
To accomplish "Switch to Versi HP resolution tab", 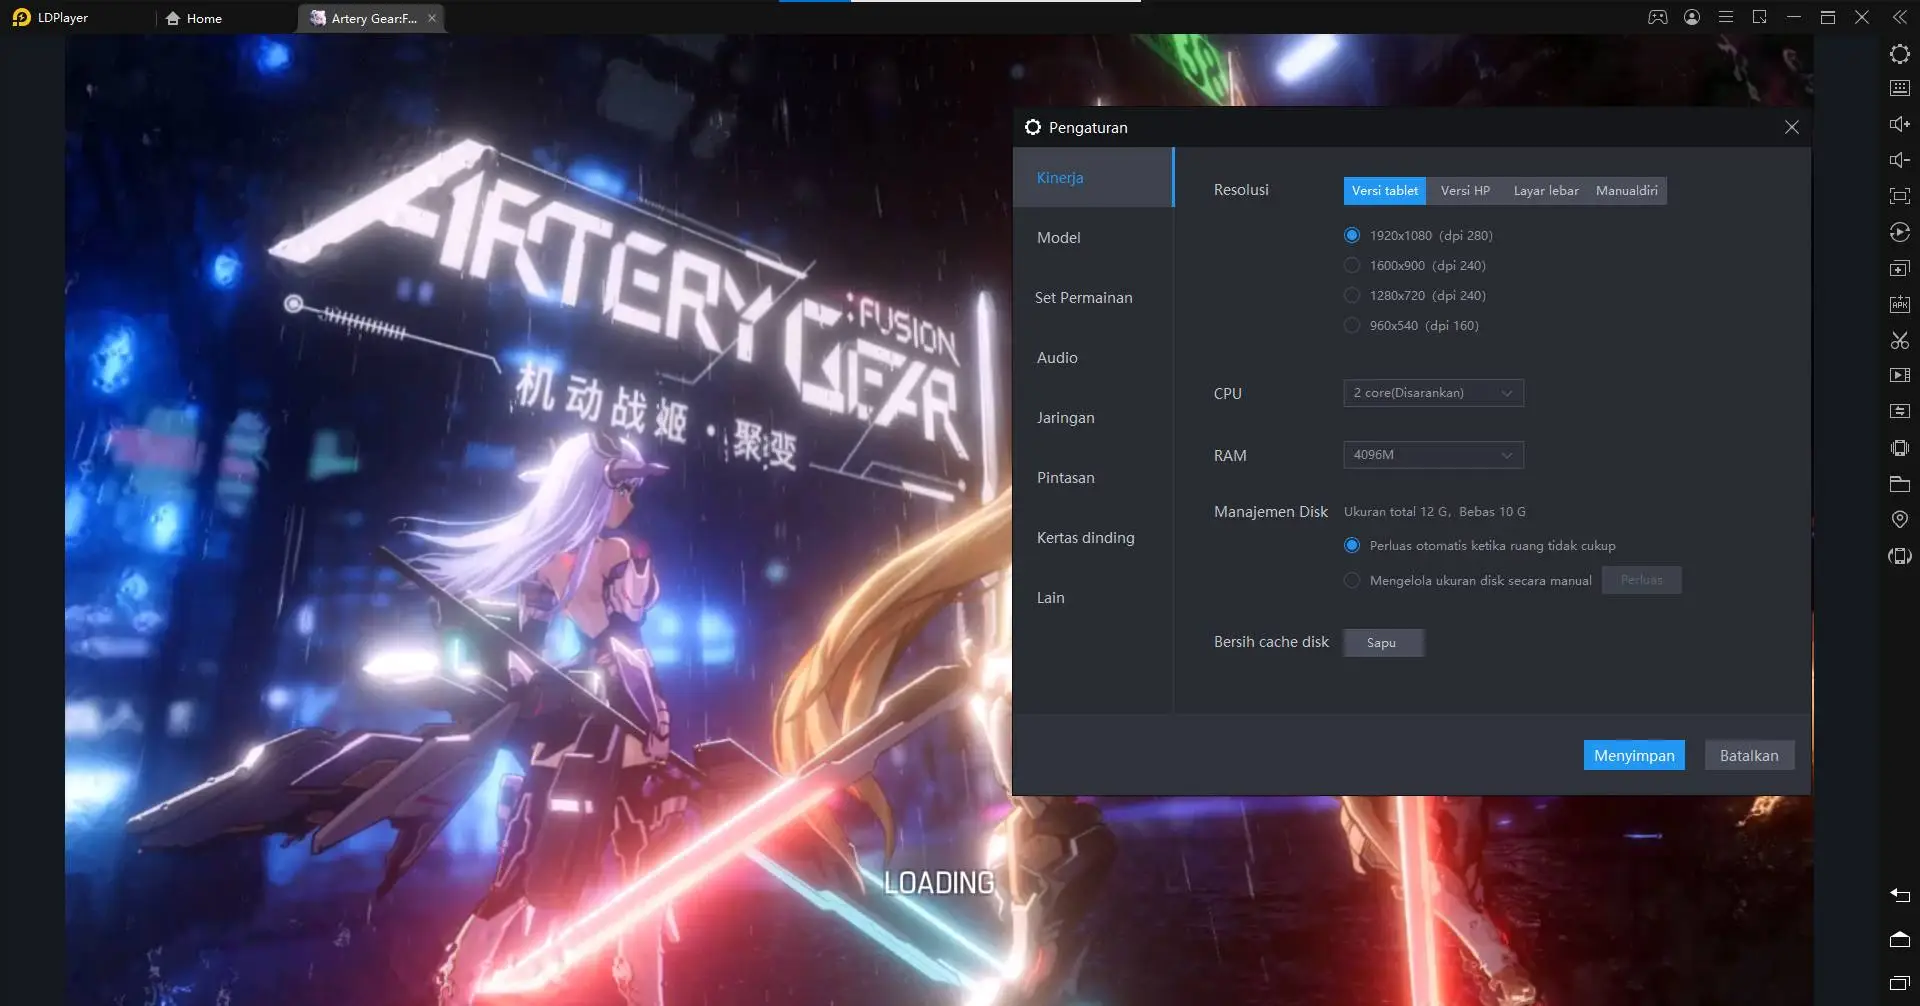I will (x=1465, y=190).
